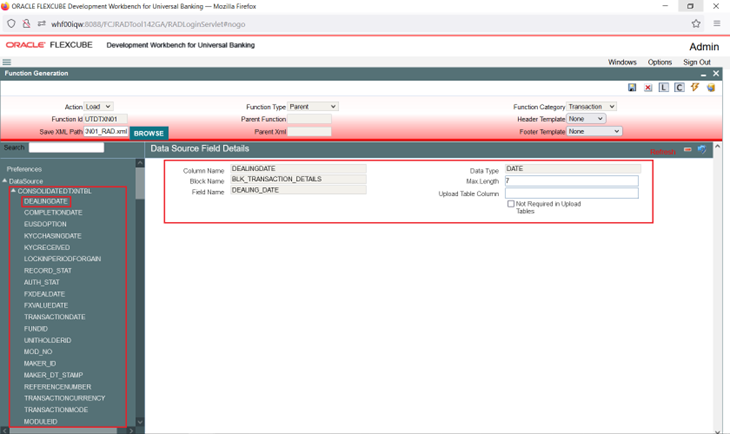Viewport: 730px width, 434px height.
Task: Select REFERENCENUMBER in the tree
Action: point(58,387)
